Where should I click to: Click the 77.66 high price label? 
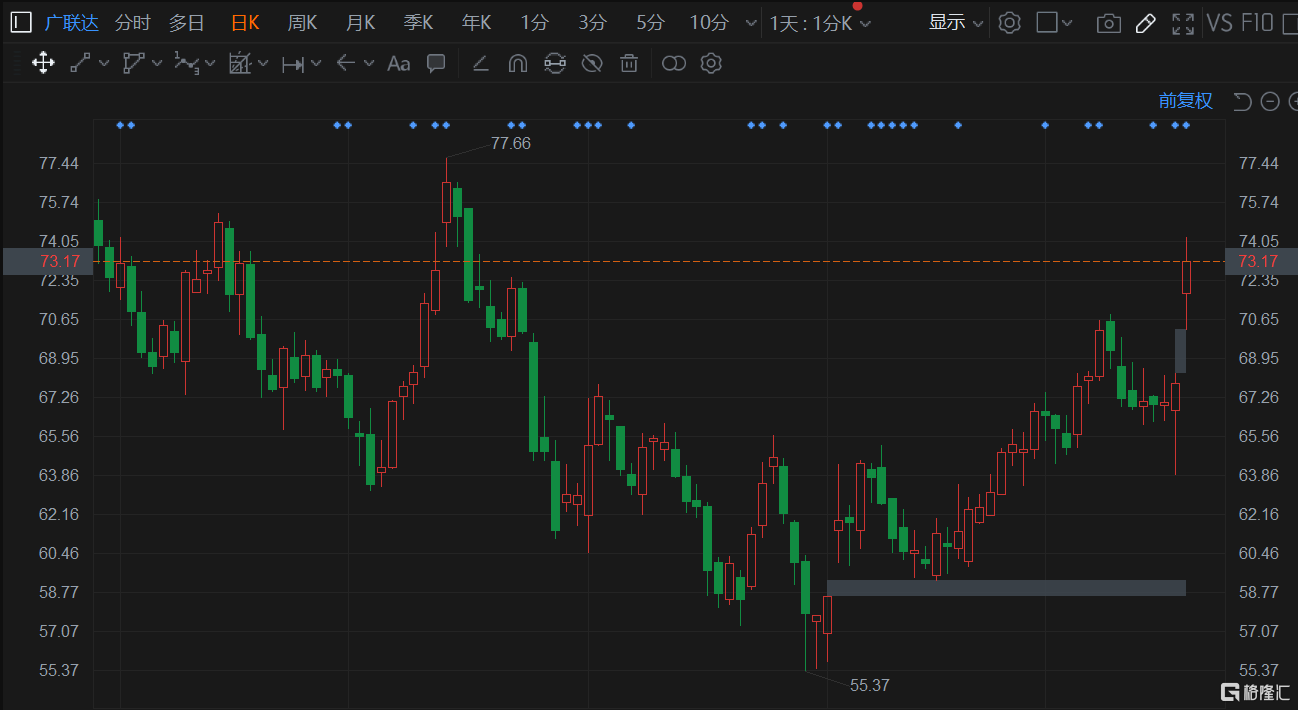click(511, 144)
